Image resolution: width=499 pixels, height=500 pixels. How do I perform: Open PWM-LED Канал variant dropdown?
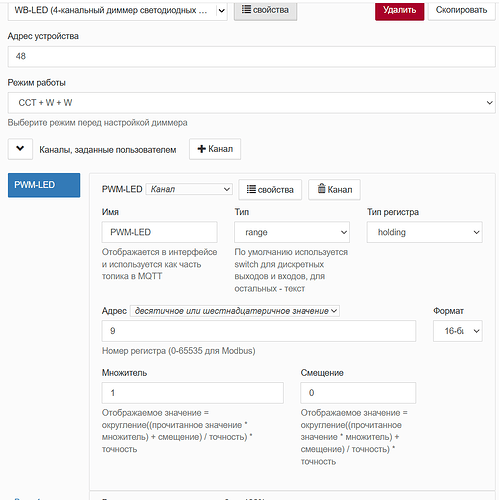pos(189,189)
